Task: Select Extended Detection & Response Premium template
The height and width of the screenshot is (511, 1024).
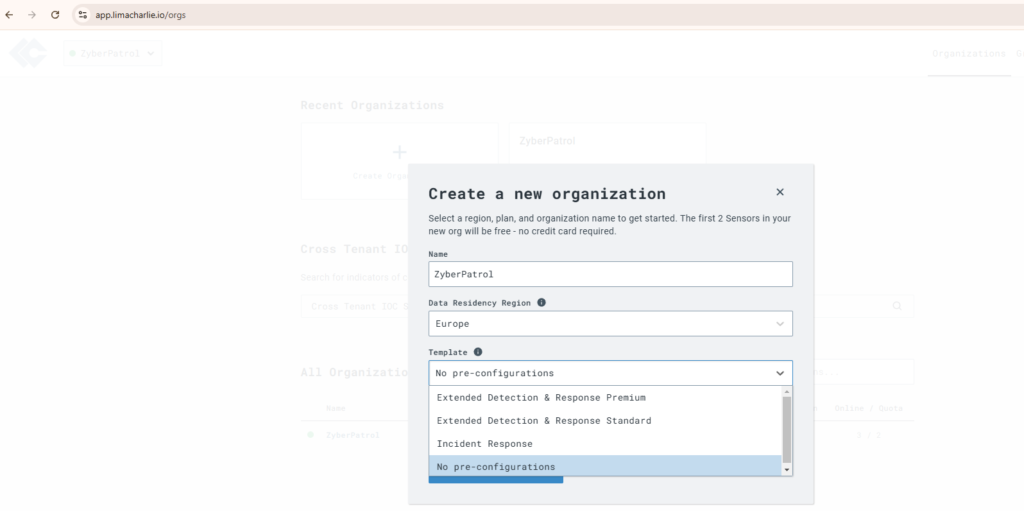Action: click(605, 397)
